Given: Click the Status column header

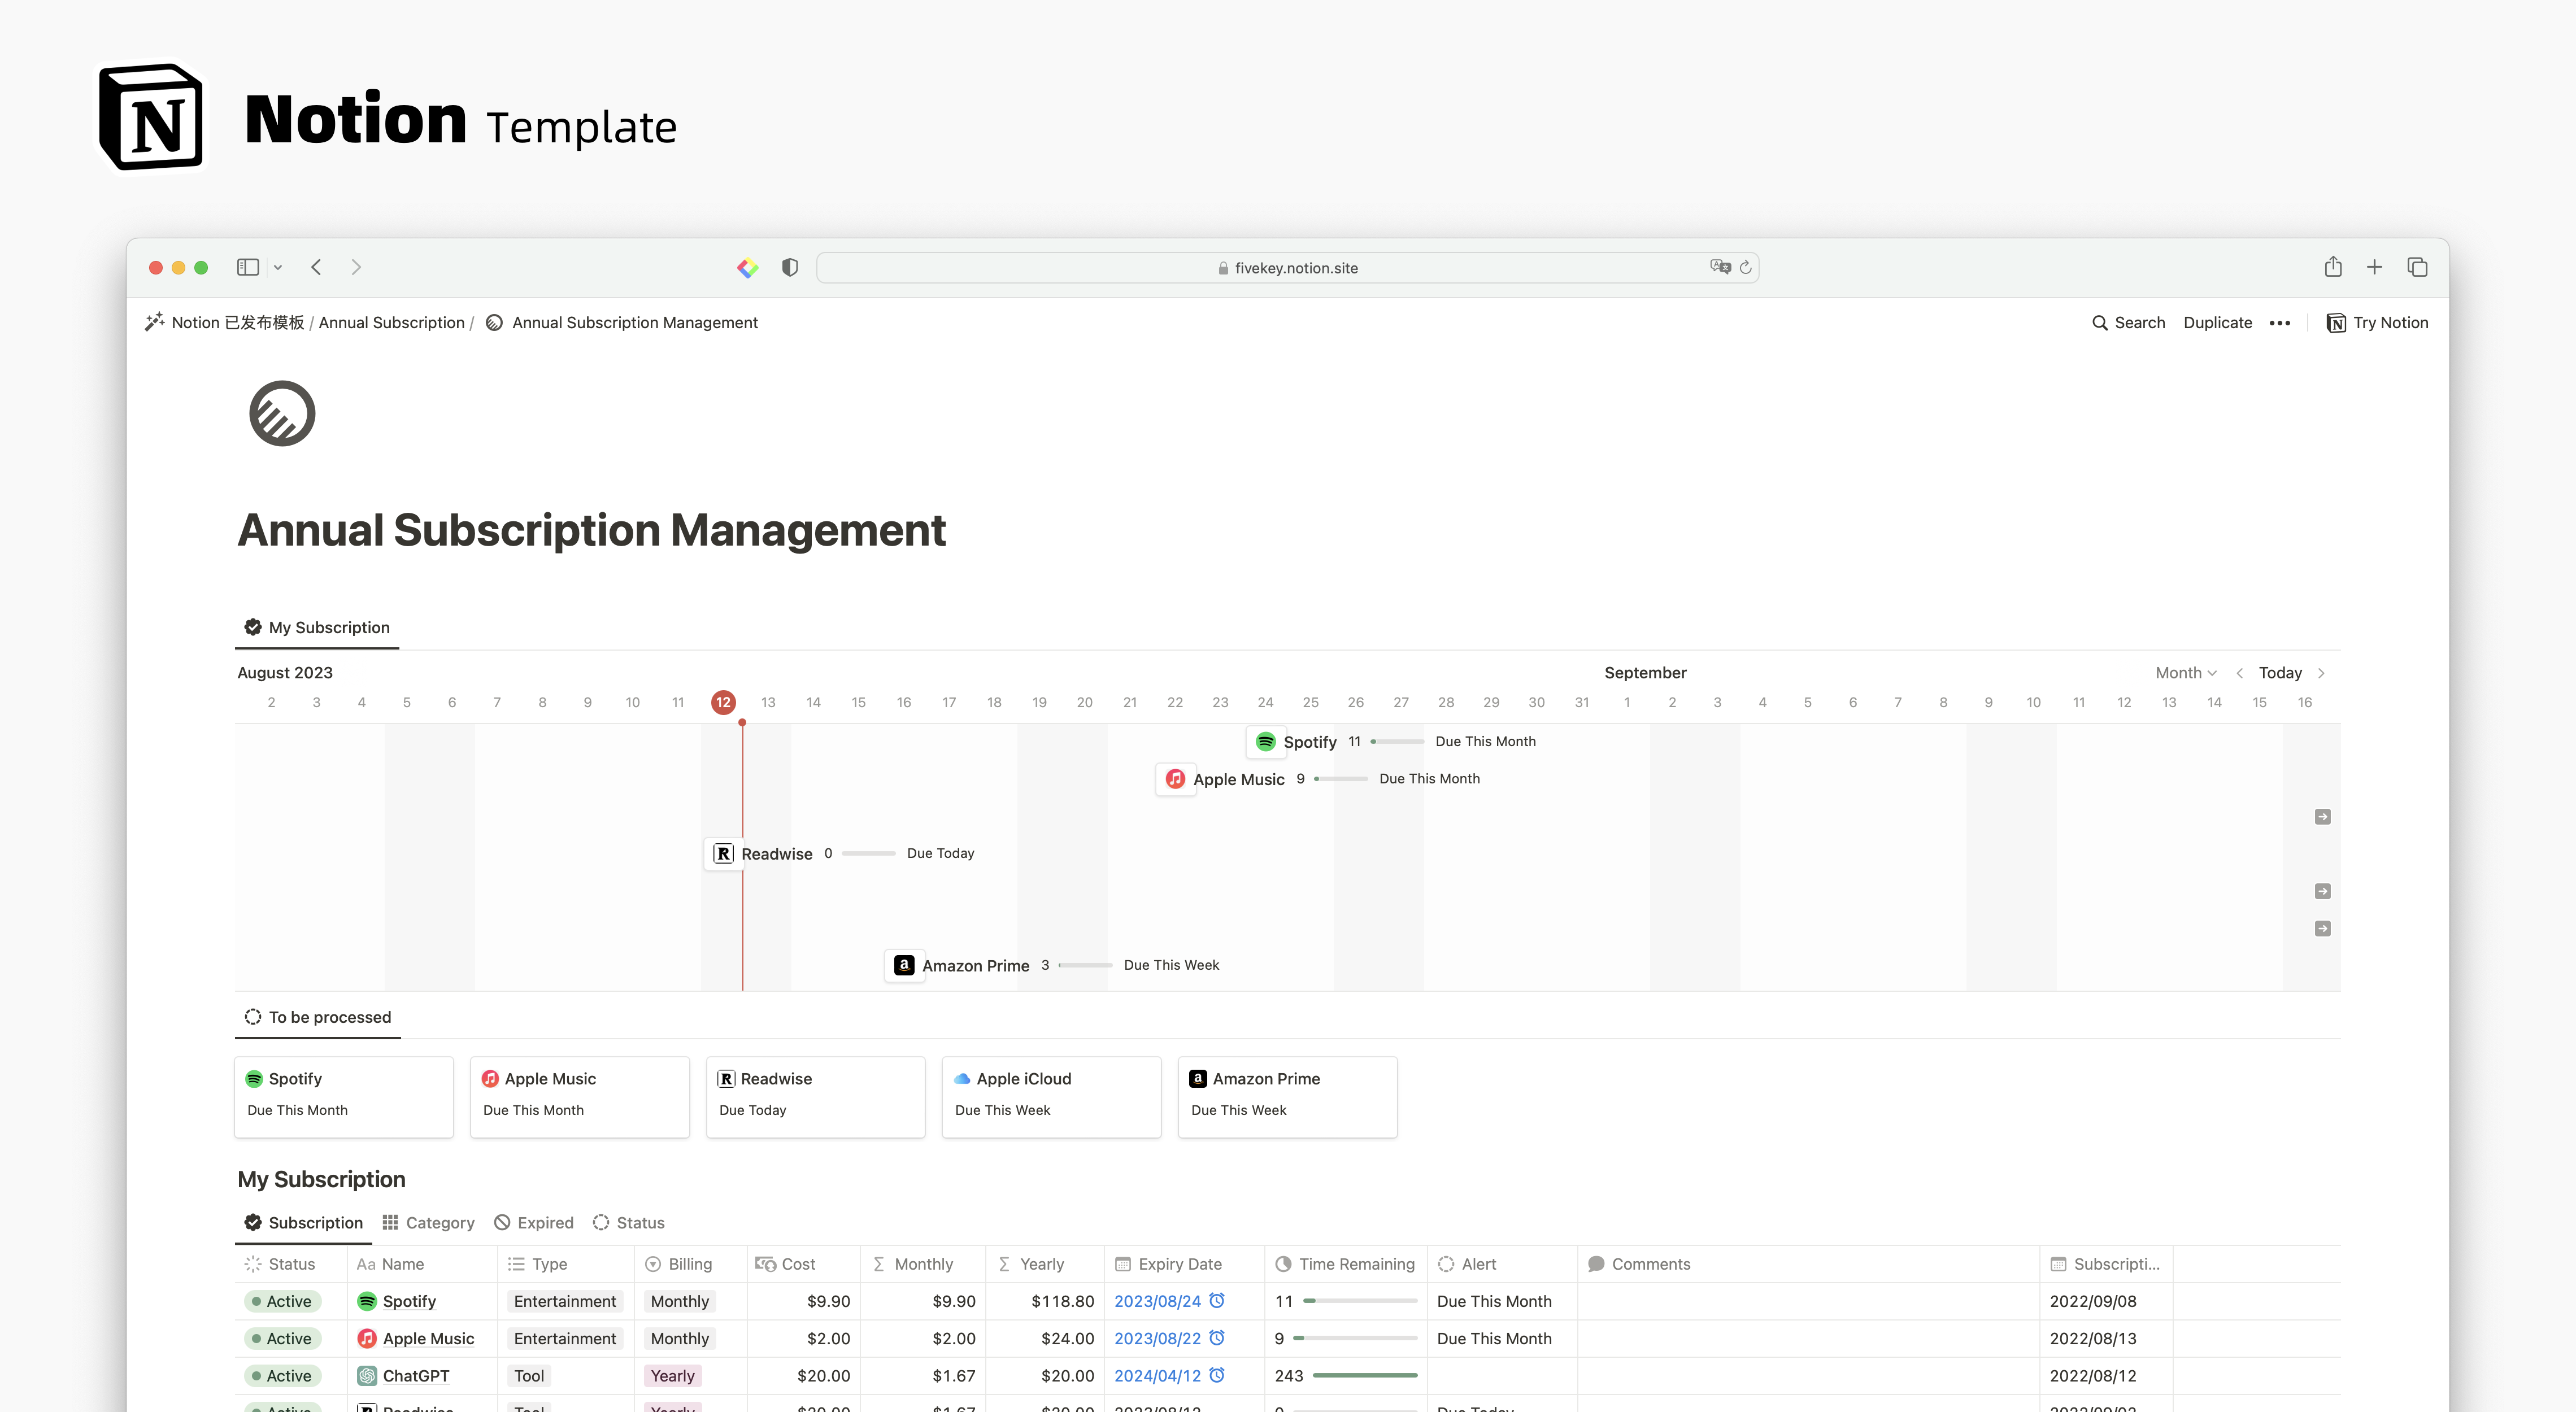Looking at the screenshot, I should click(291, 1264).
